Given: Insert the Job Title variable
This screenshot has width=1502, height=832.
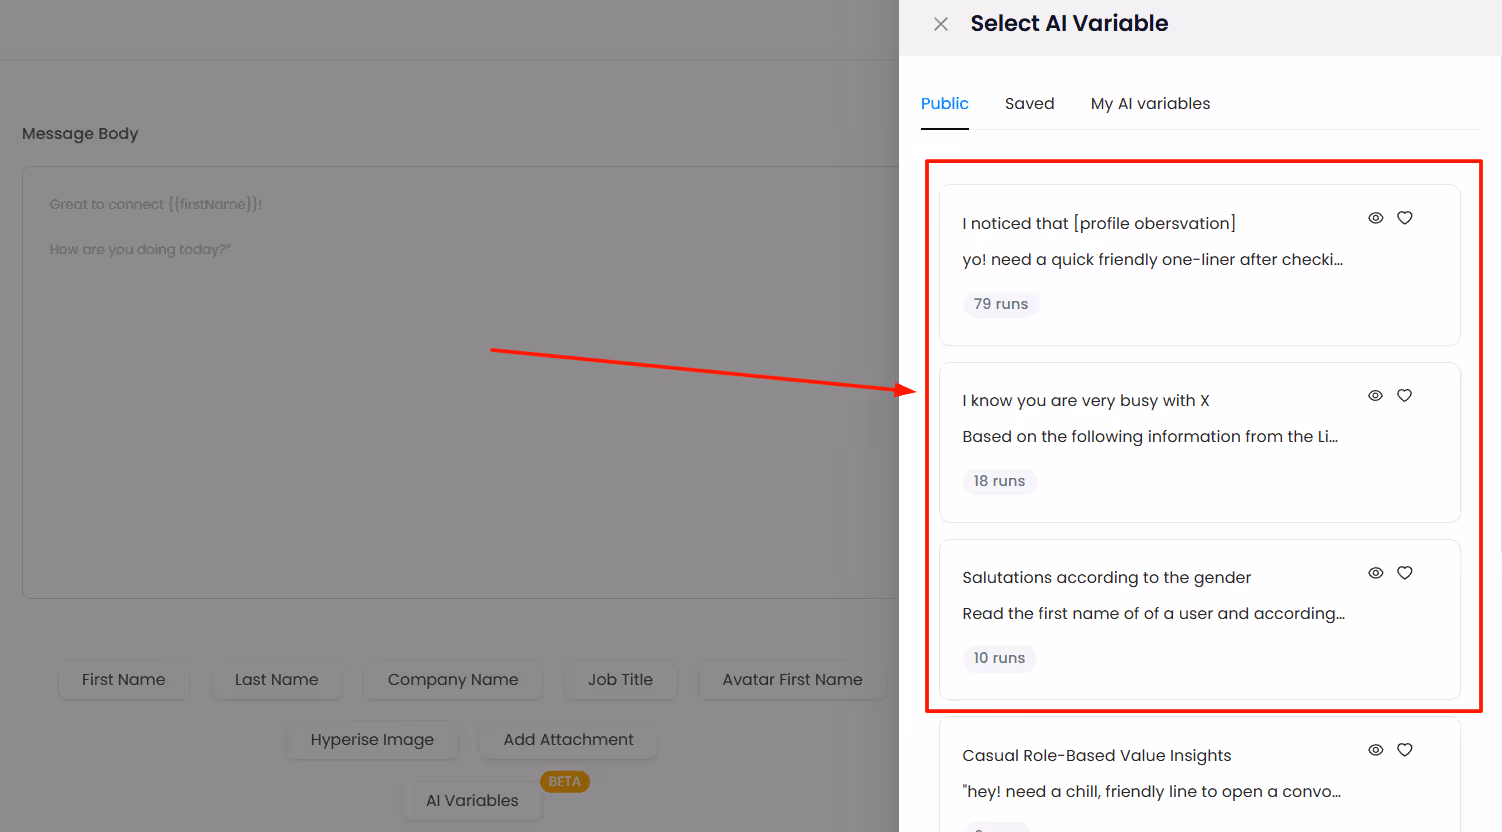Looking at the screenshot, I should pos(620,680).
